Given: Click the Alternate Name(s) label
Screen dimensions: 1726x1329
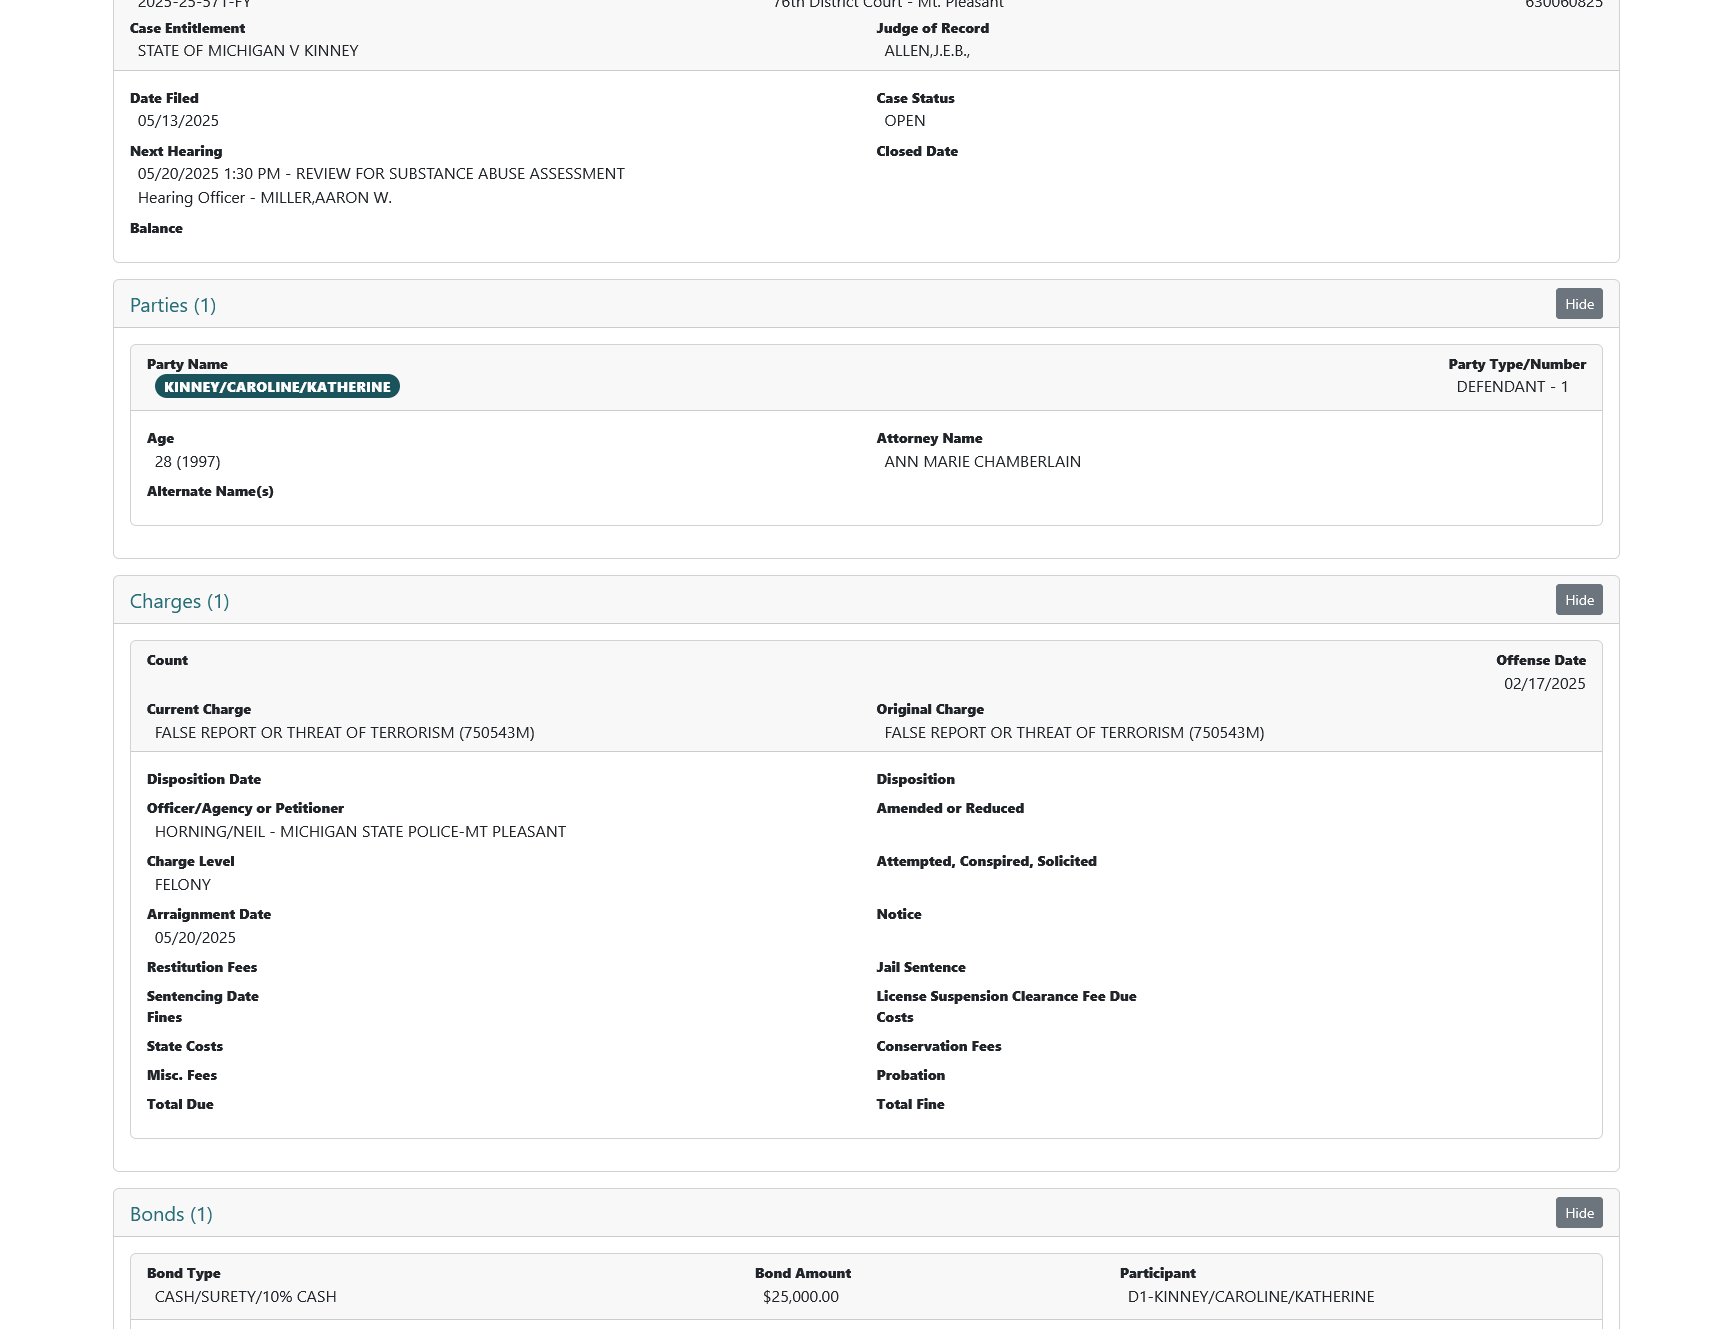Looking at the screenshot, I should 210,492.
